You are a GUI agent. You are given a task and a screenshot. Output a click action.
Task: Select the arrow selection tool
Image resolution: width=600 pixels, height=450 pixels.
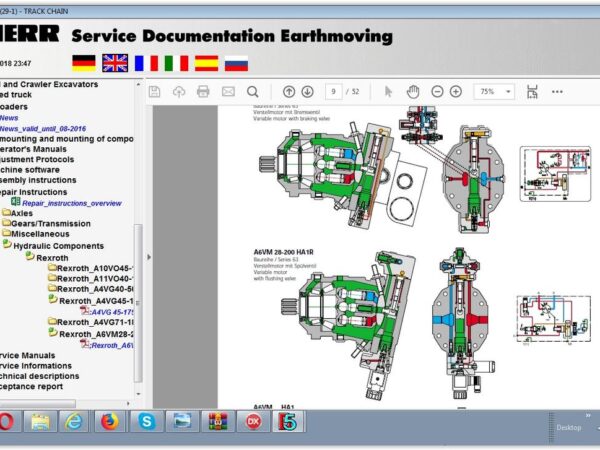pyautogui.click(x=388, y=92)
